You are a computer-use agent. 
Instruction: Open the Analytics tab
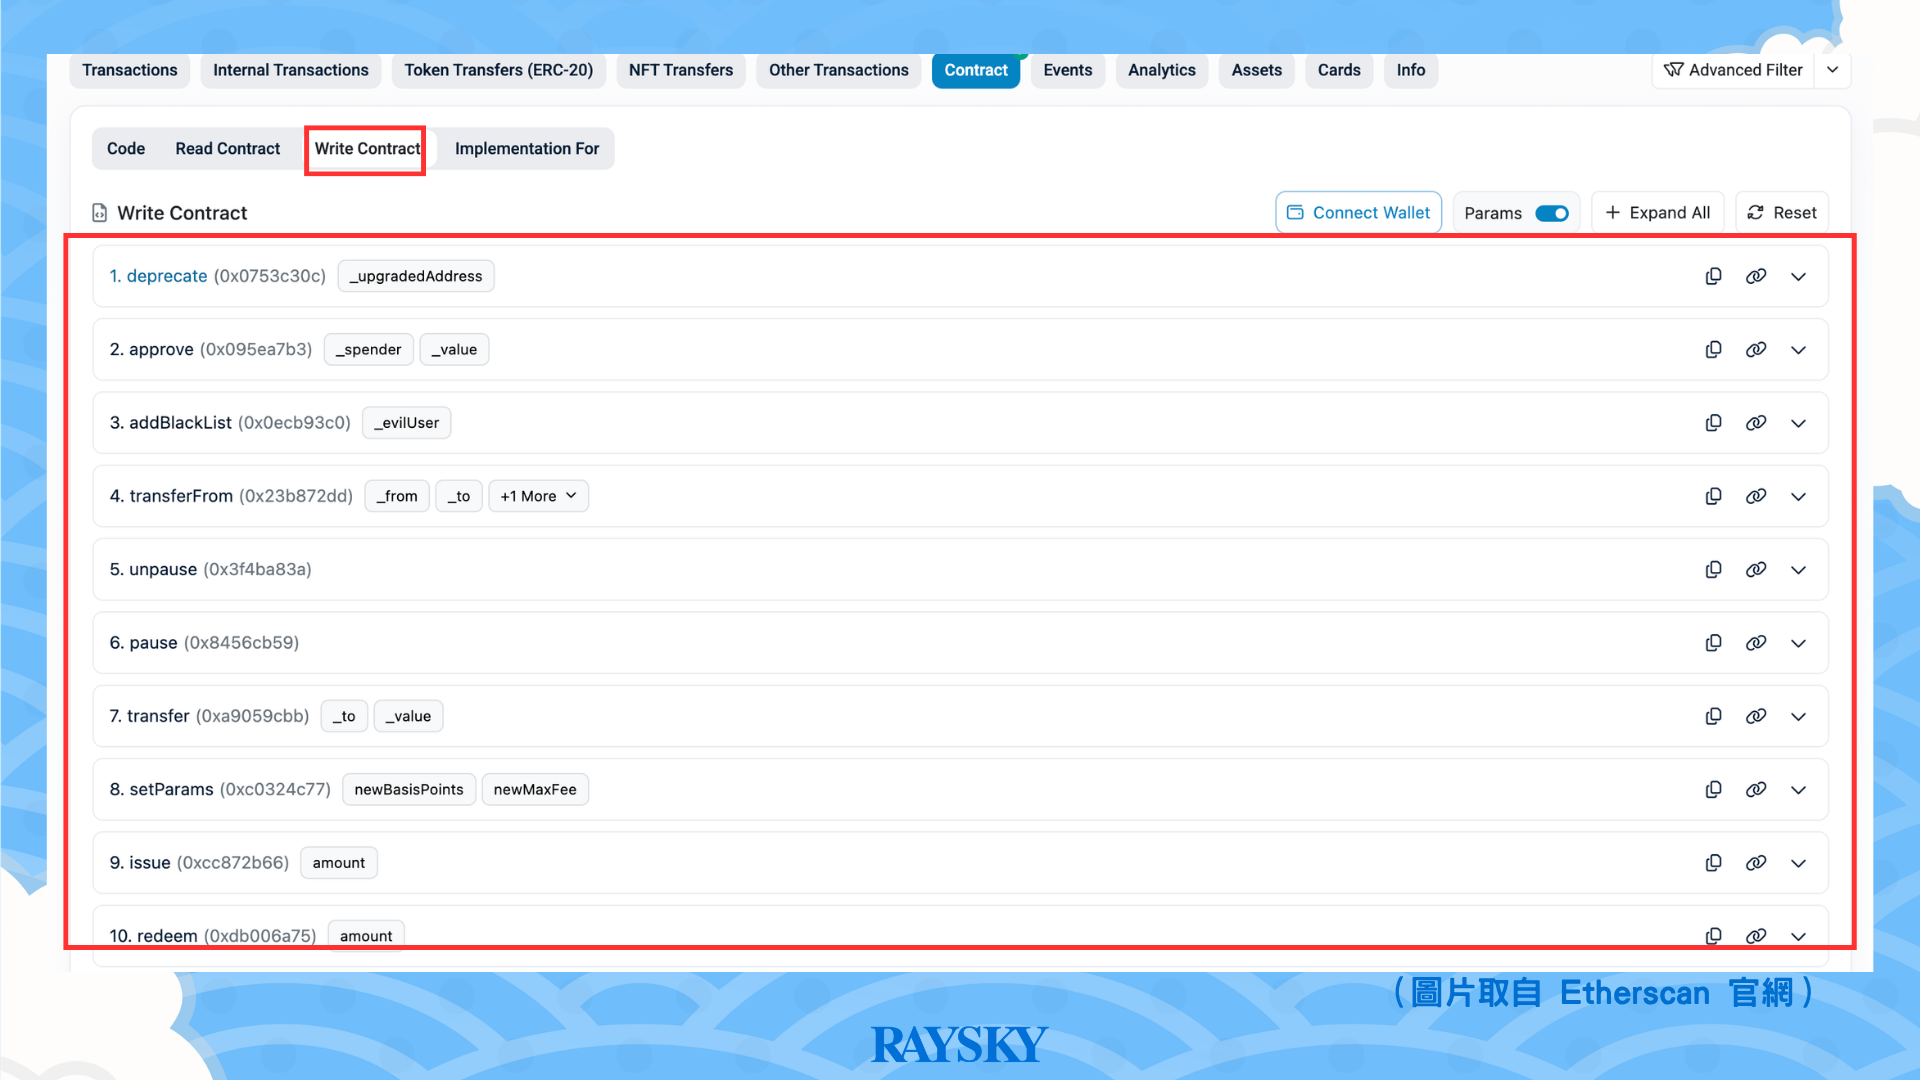tap(1162, 70)
